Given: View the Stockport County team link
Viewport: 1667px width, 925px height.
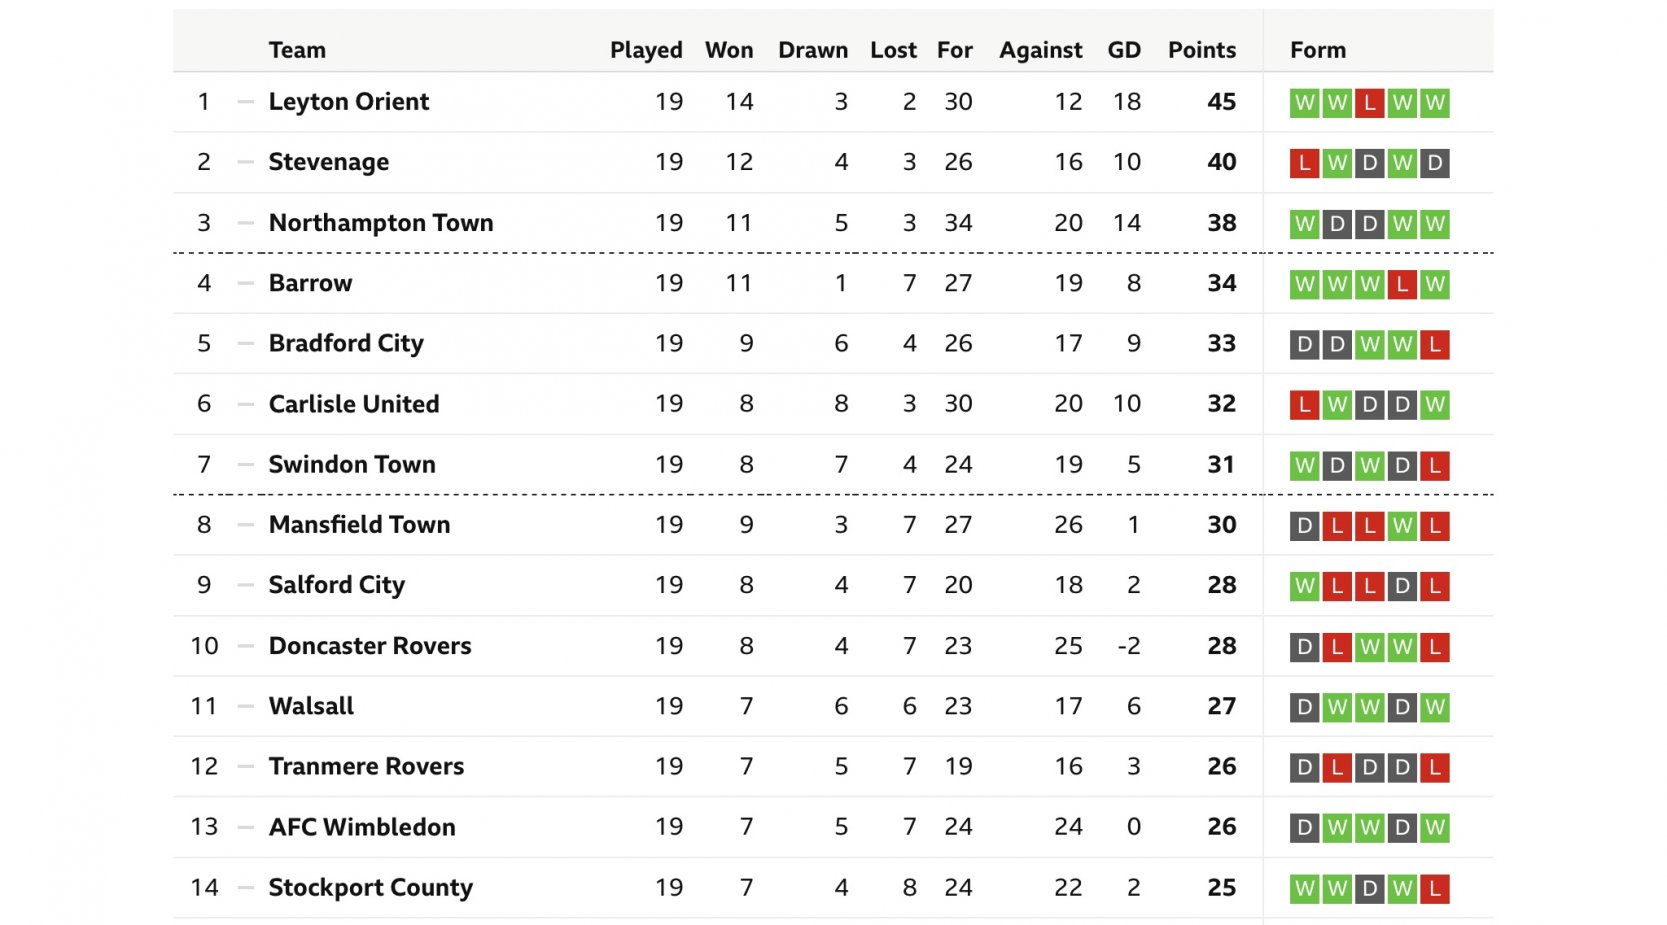Looking at the screenshot, I should [x=370, y=888].
